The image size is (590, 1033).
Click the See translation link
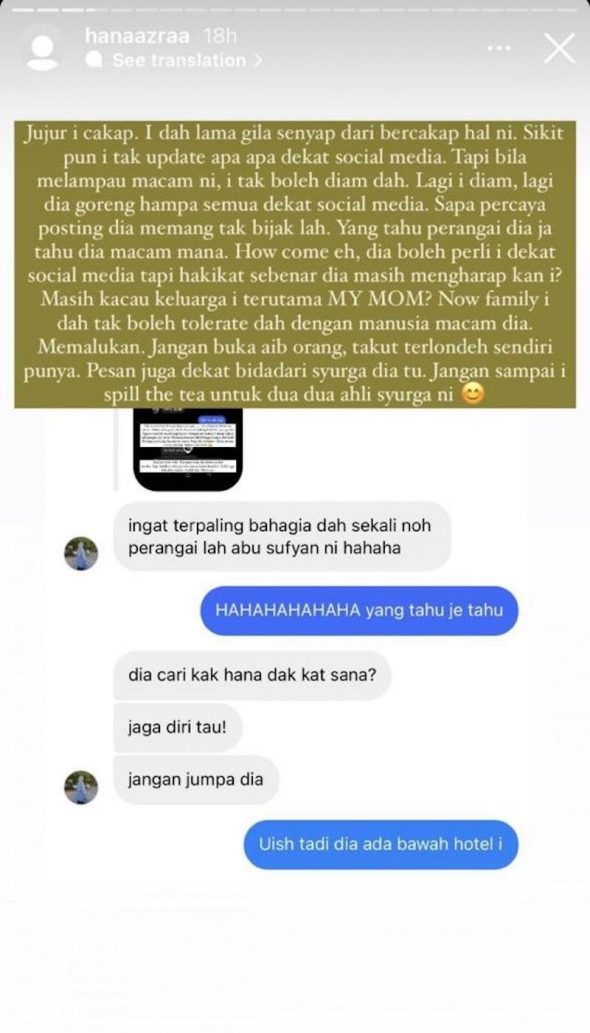179,61
